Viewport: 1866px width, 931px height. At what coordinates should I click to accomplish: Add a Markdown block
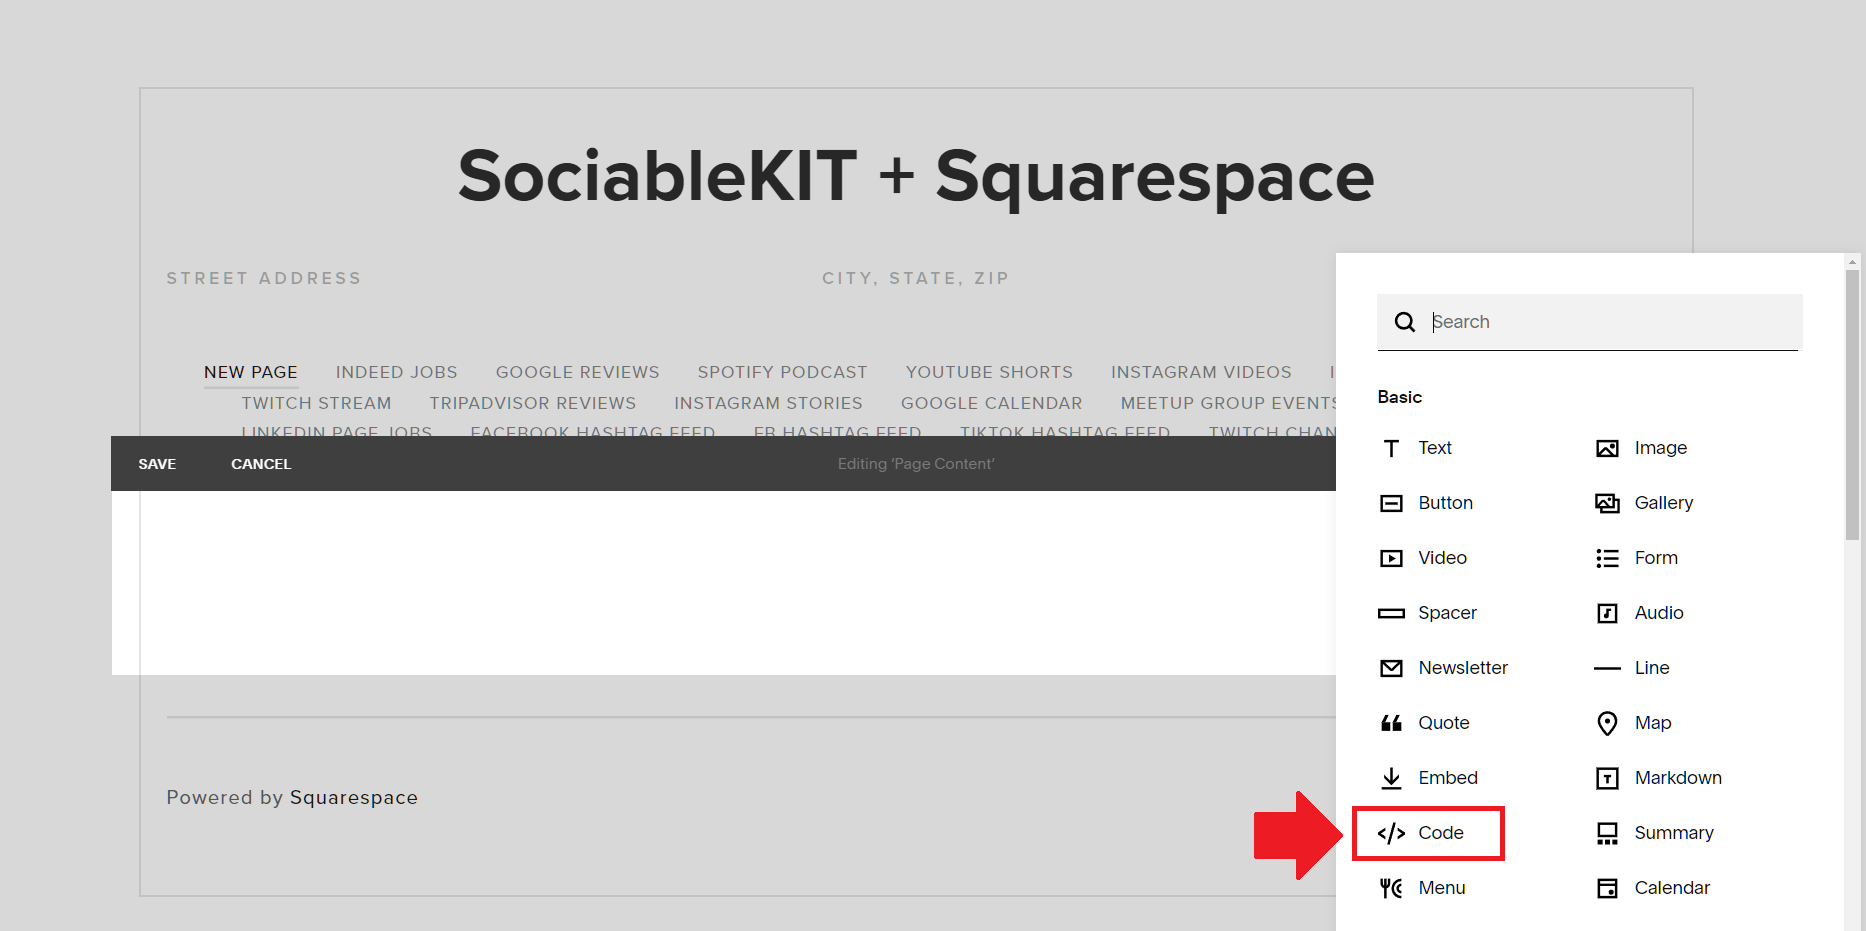point(1678,778)
